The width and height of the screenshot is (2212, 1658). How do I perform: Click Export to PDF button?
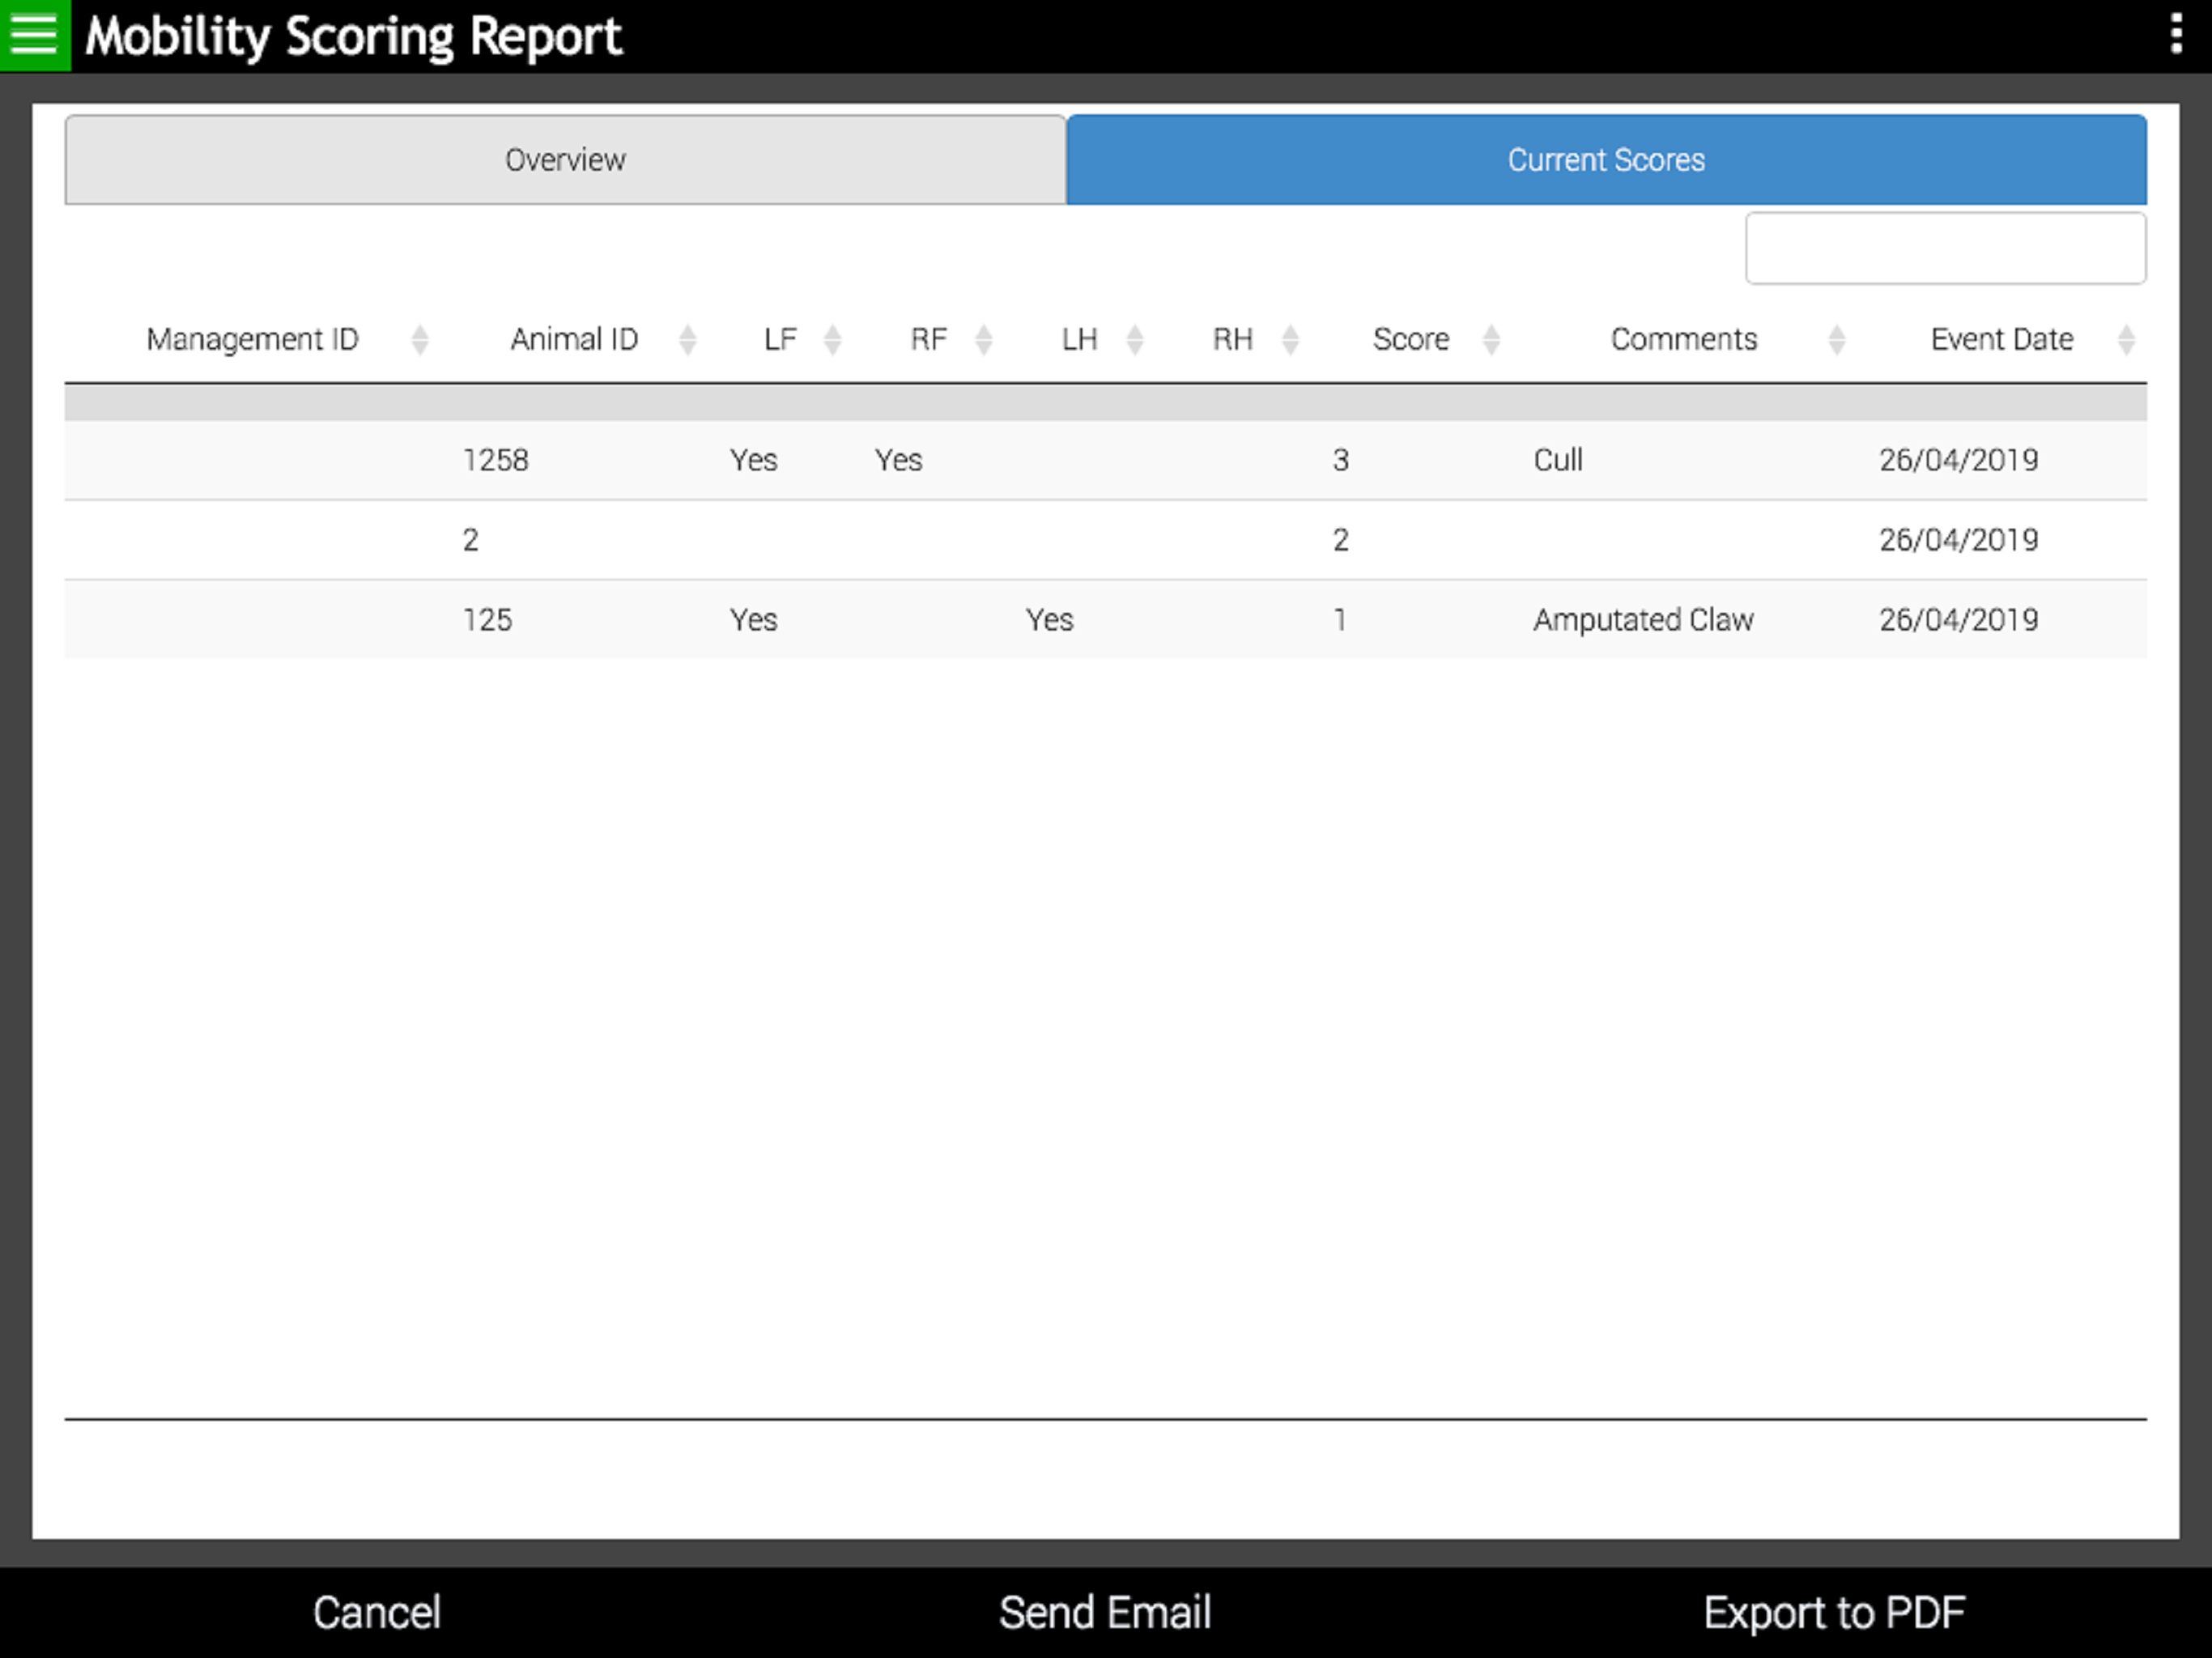pos(1834,1613)
